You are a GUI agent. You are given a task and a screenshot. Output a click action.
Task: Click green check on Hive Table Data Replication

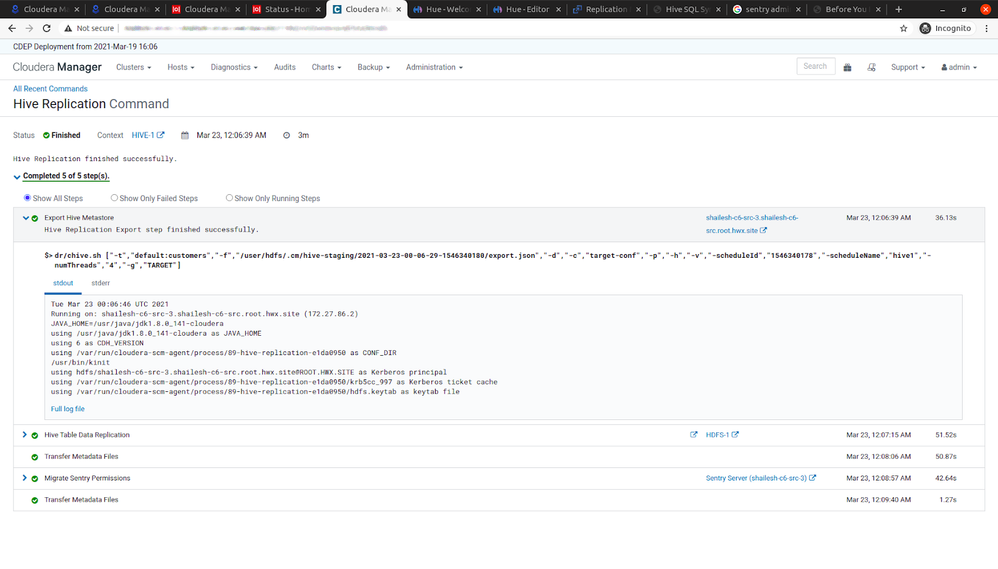click(x=35, y=435)
